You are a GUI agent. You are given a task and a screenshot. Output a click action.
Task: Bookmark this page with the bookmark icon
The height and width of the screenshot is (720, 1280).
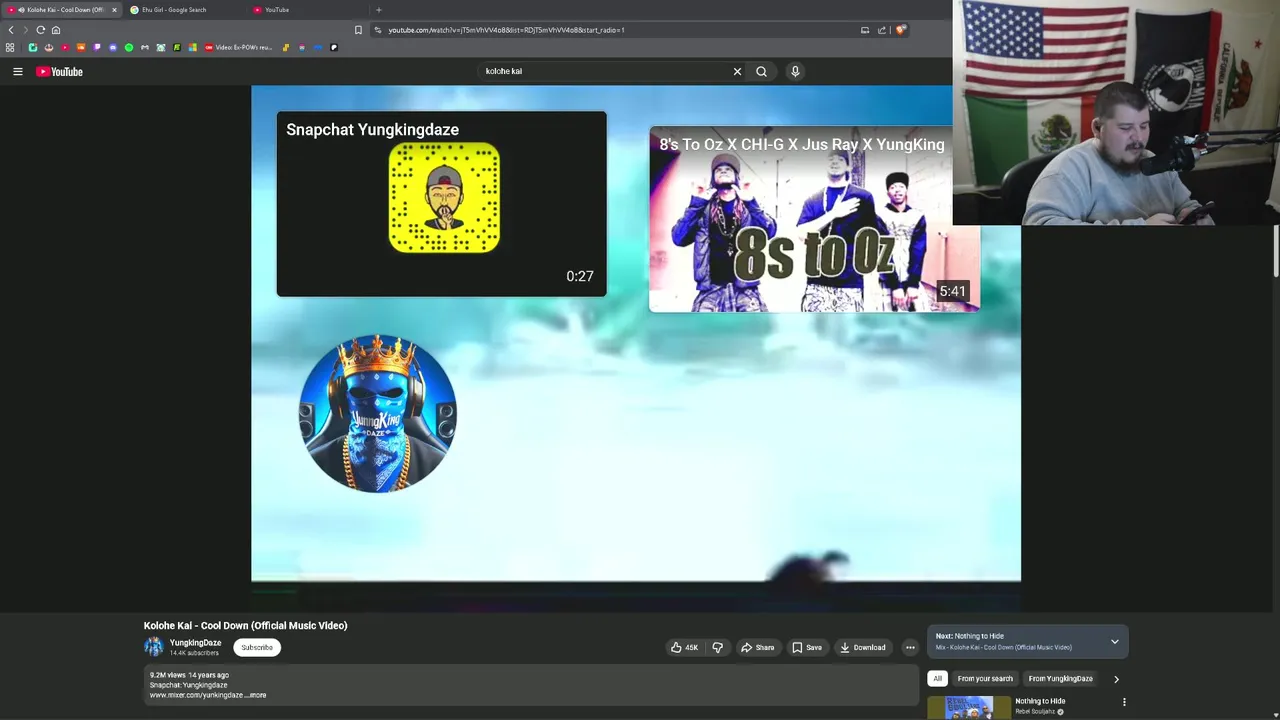pos(358,29)
